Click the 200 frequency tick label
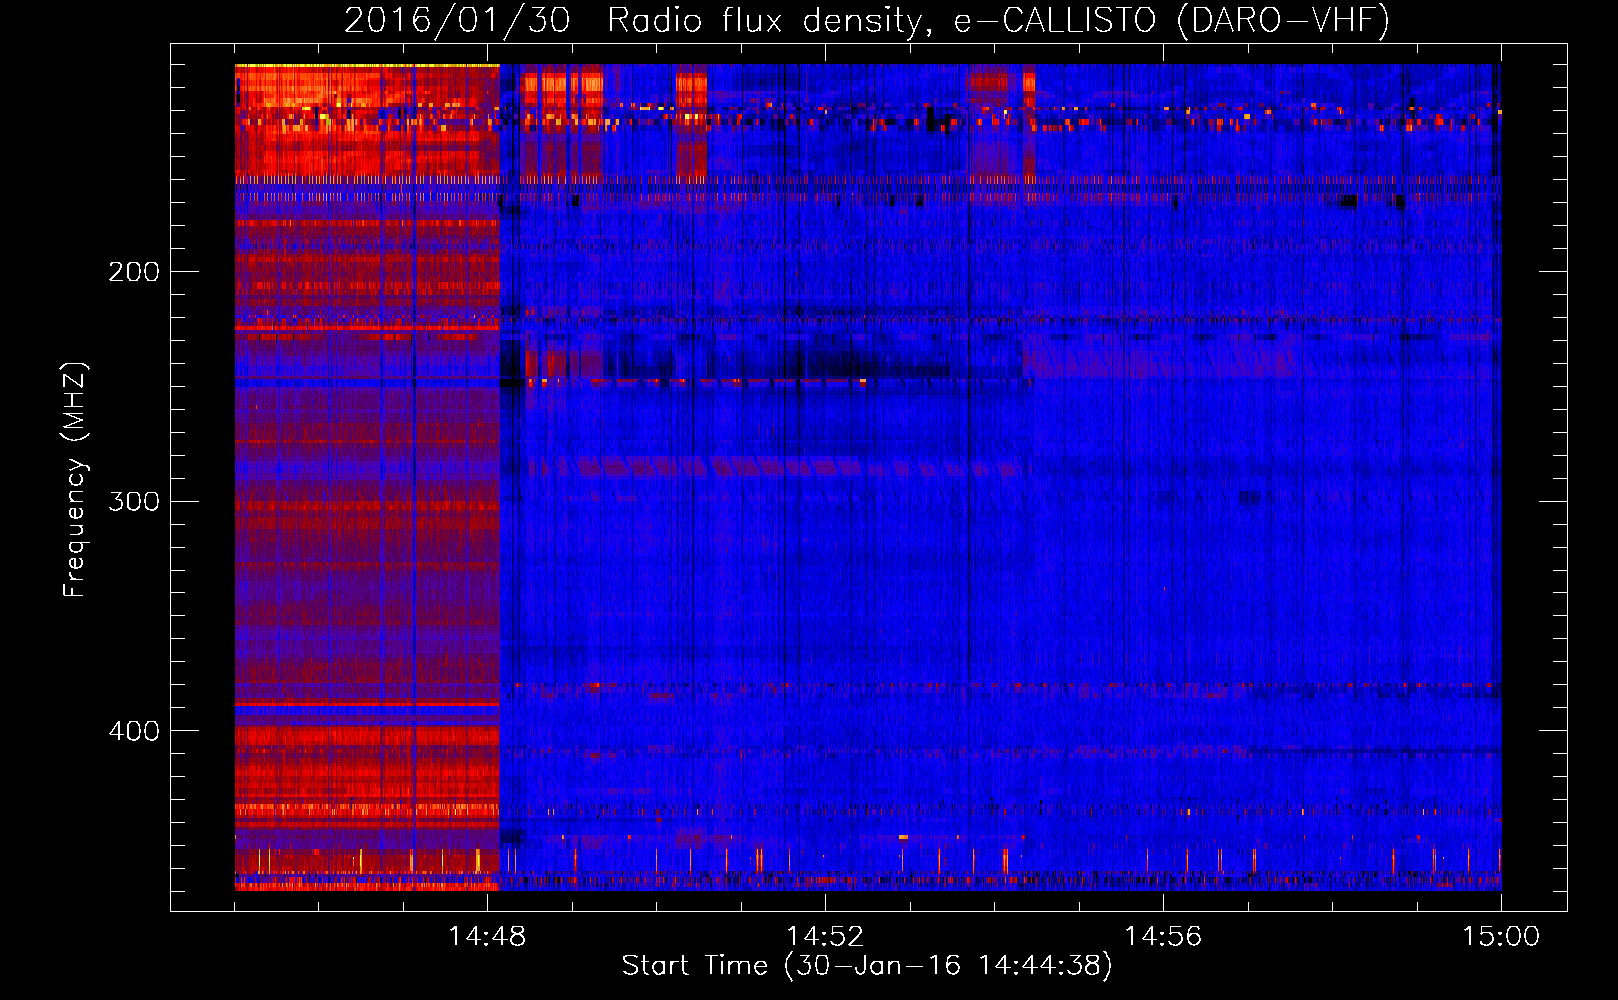This screenshot has width=1618, height=1000. [x=134, y=272]
